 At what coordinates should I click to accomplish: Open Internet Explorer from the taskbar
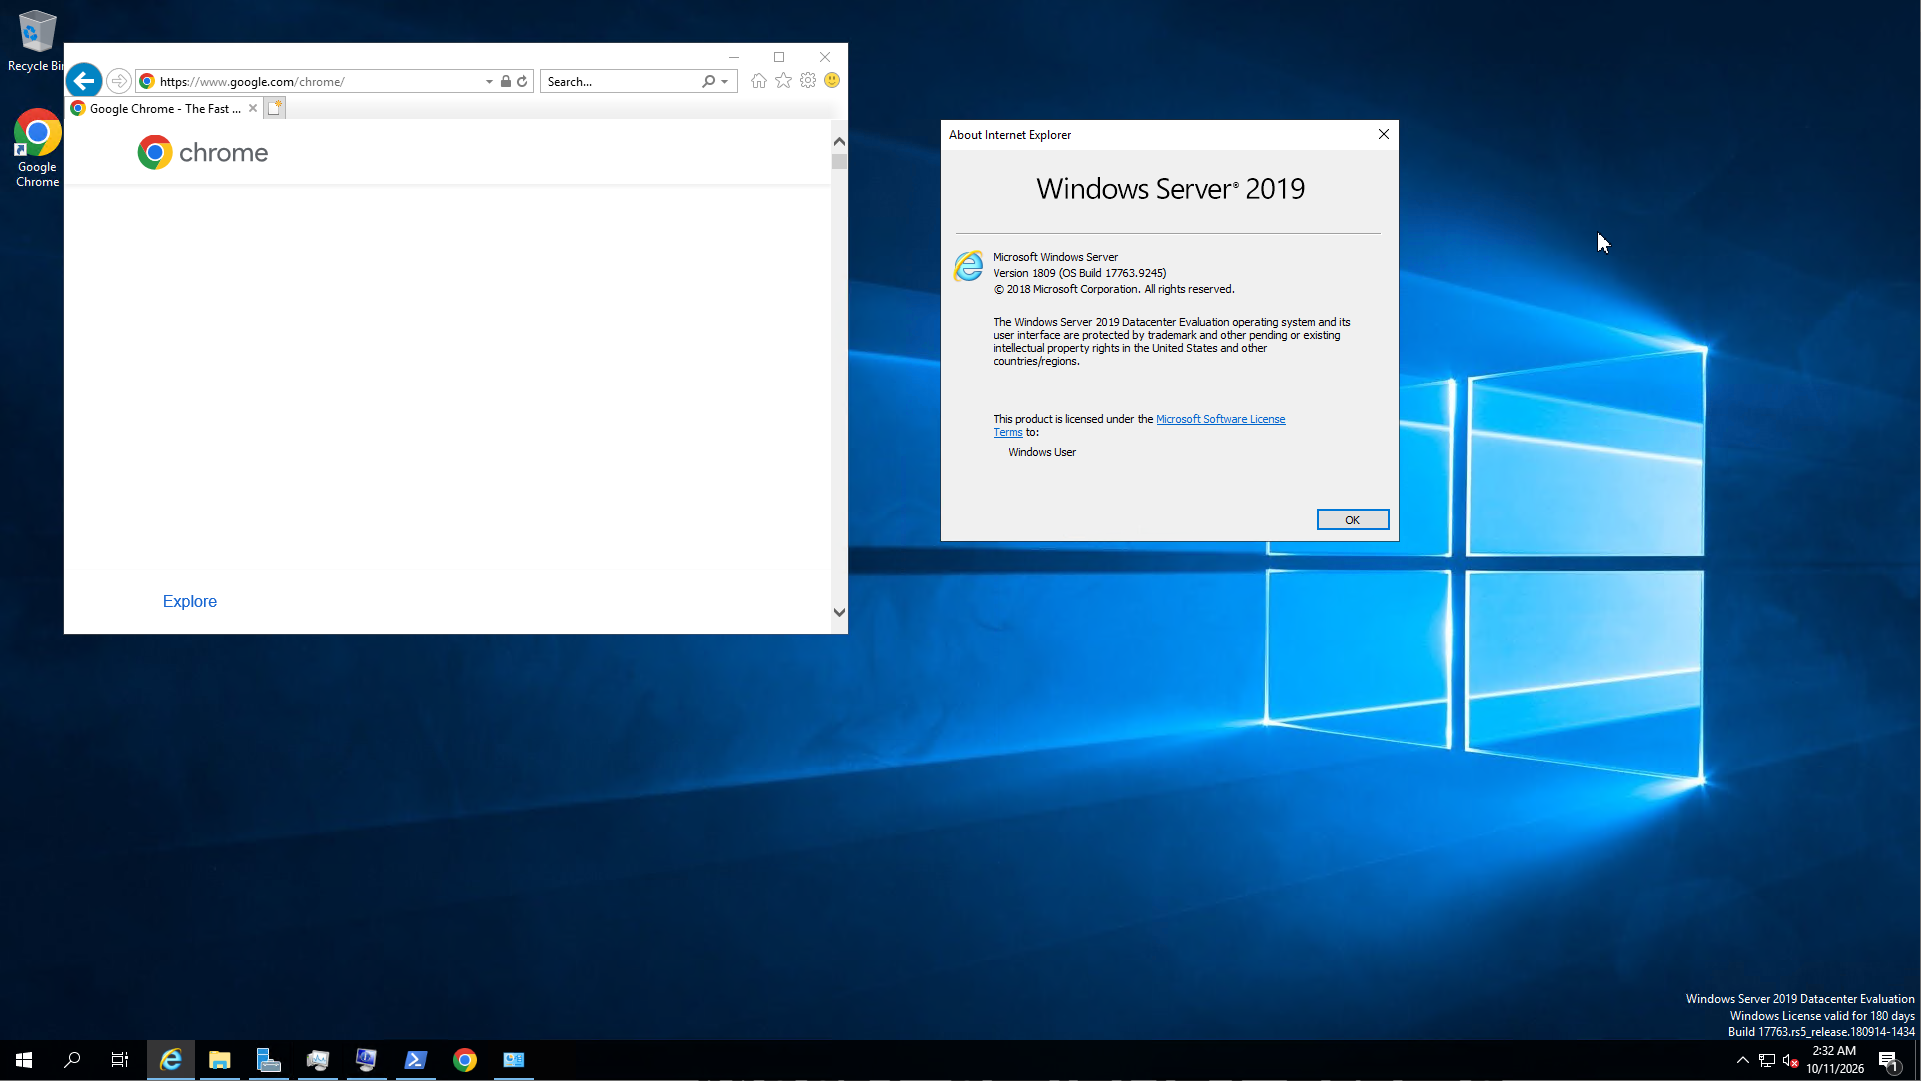pyautogui.click(x=171, y=1060)
